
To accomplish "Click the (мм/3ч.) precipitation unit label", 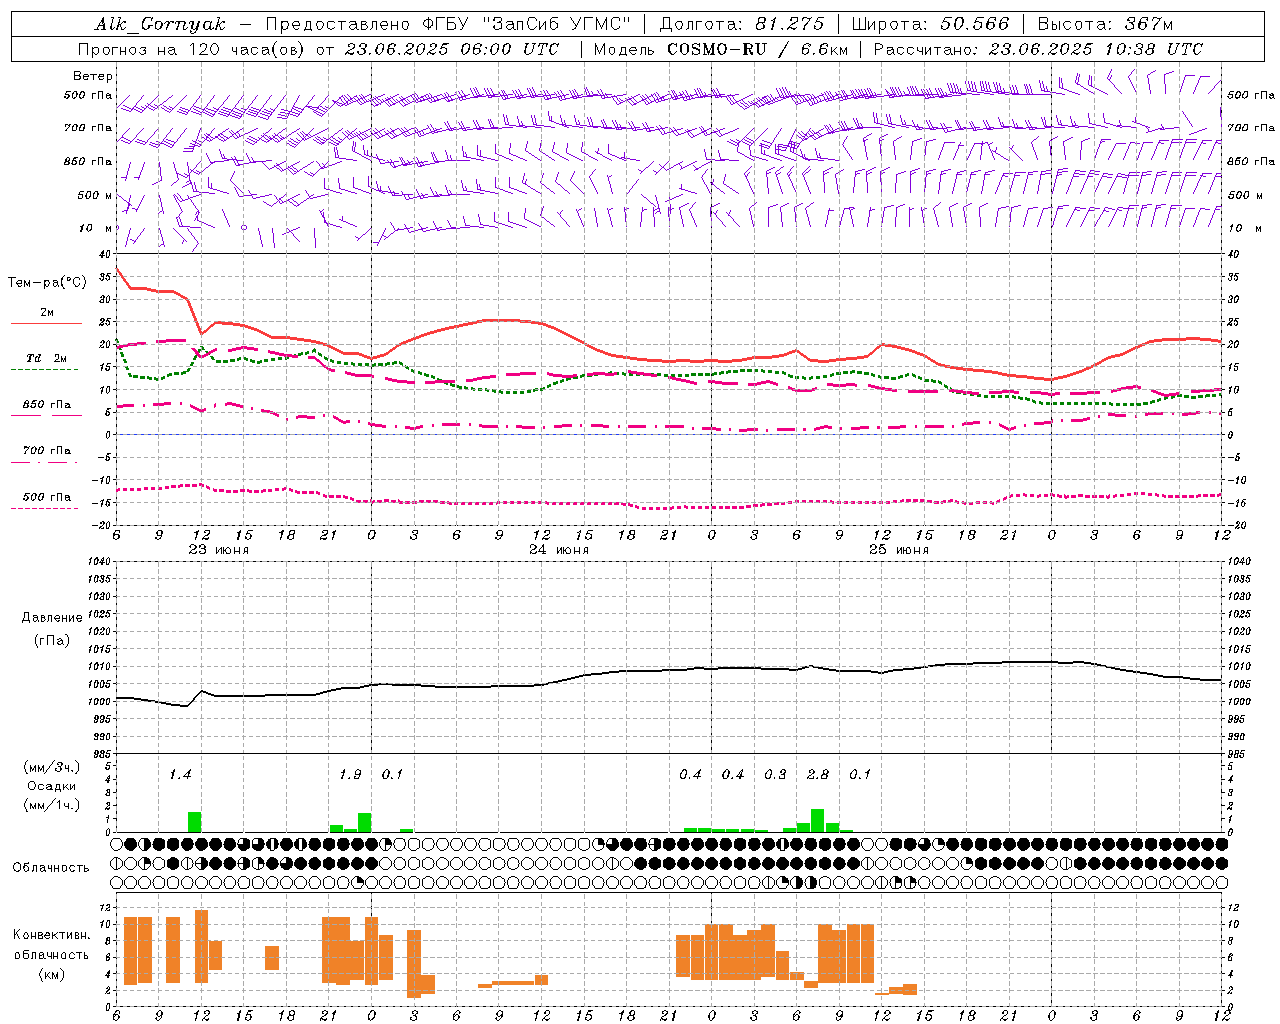I will [52, 768].
